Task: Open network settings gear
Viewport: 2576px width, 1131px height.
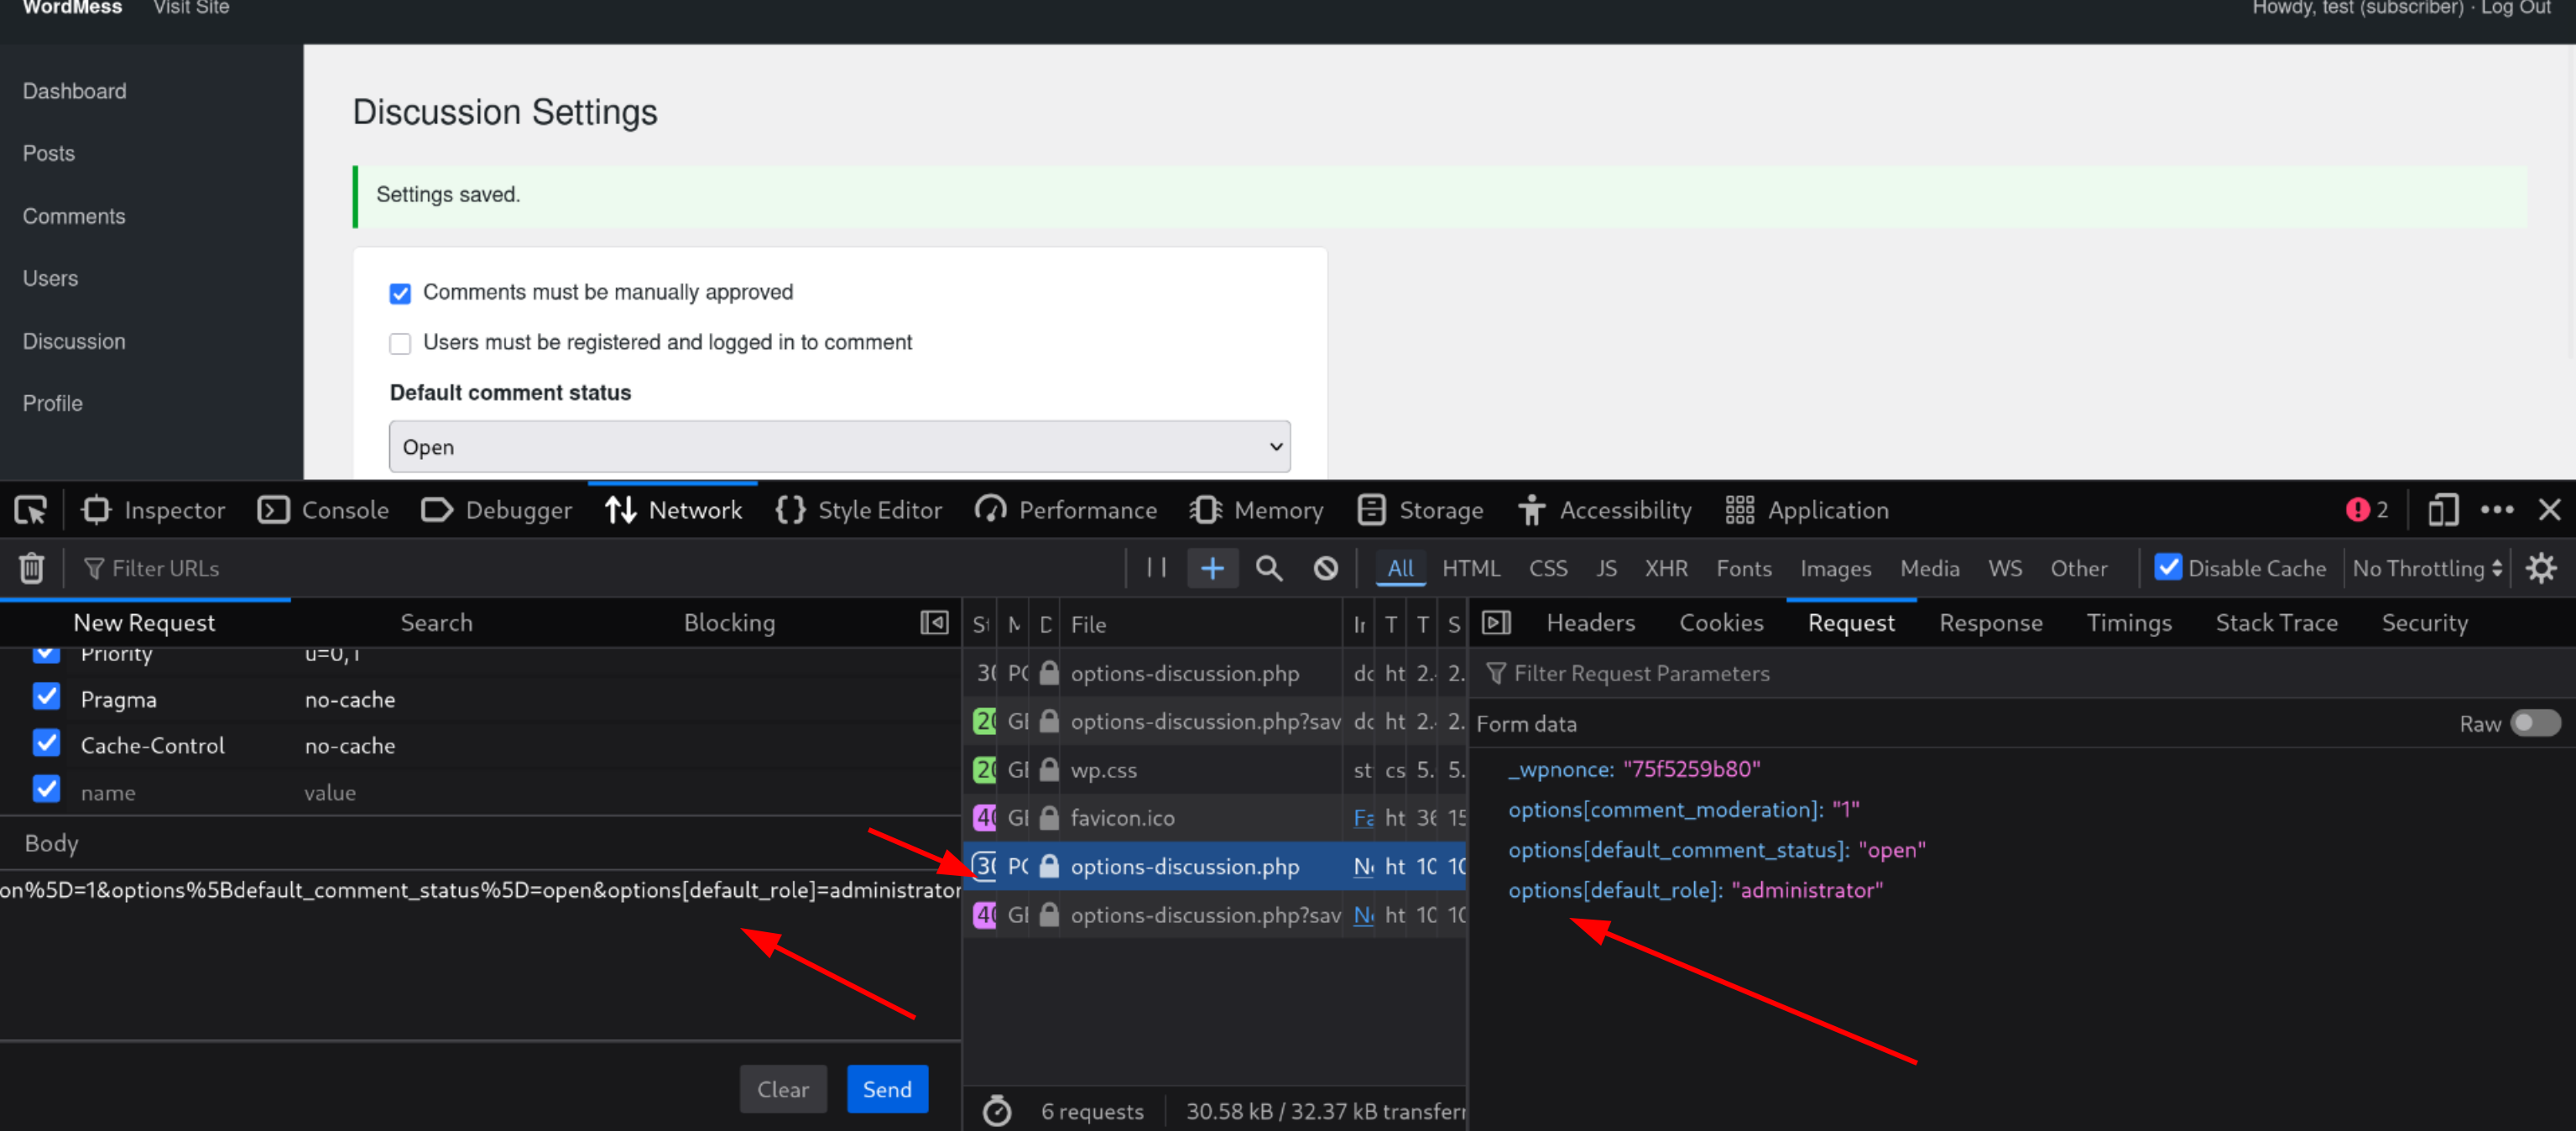Action: [x=2541, y=568]
